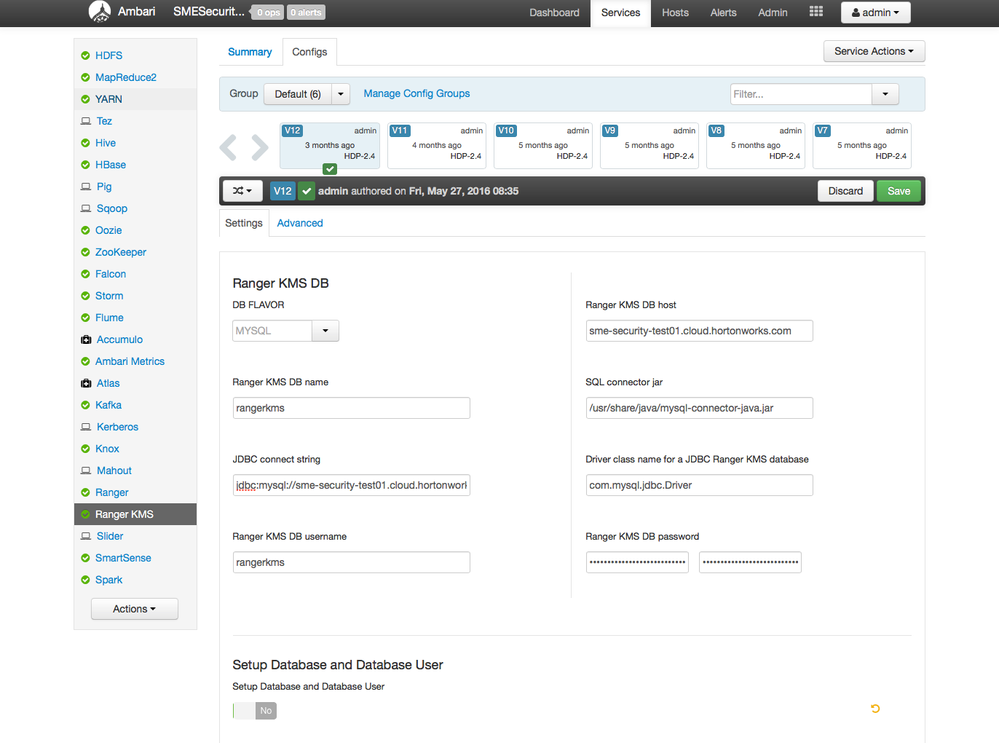Select the Configs tab

[x=310, y=52]
